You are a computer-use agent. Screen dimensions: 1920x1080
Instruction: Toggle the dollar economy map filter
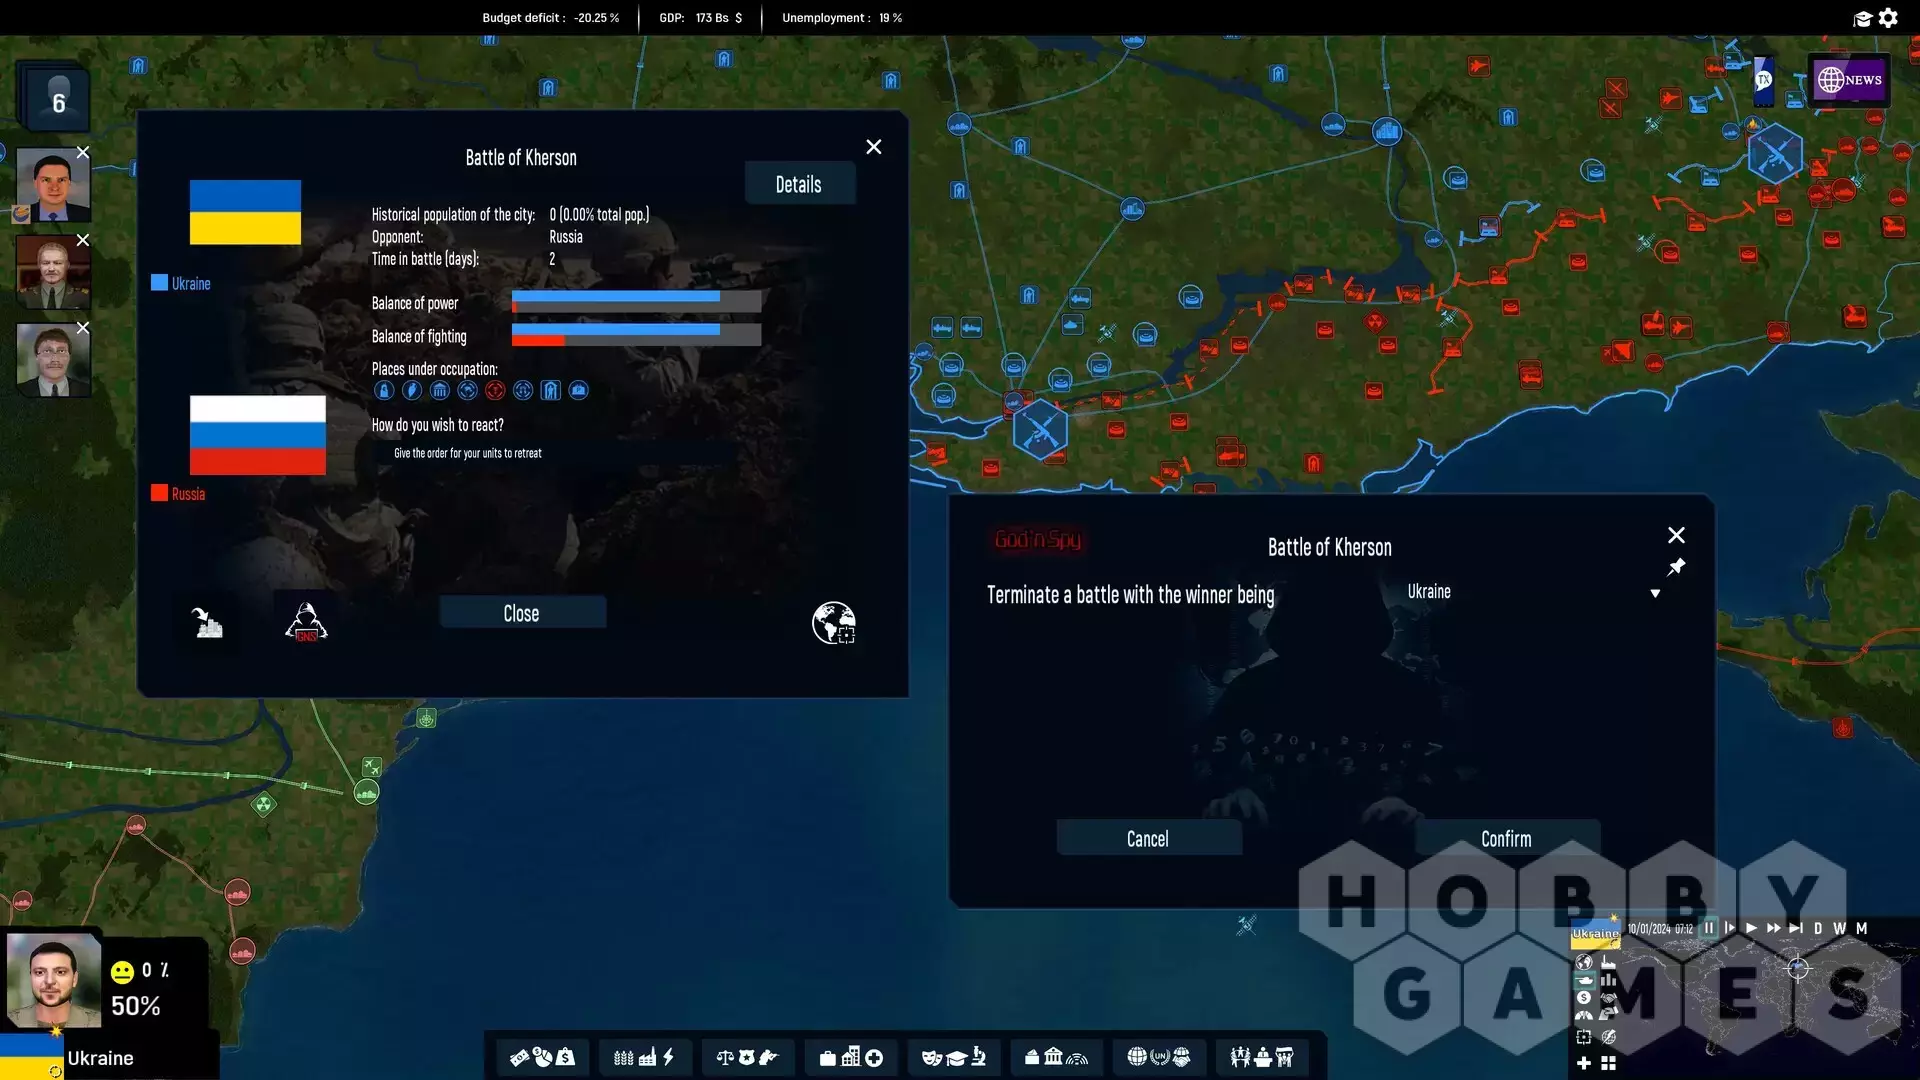click(1584, 997)
